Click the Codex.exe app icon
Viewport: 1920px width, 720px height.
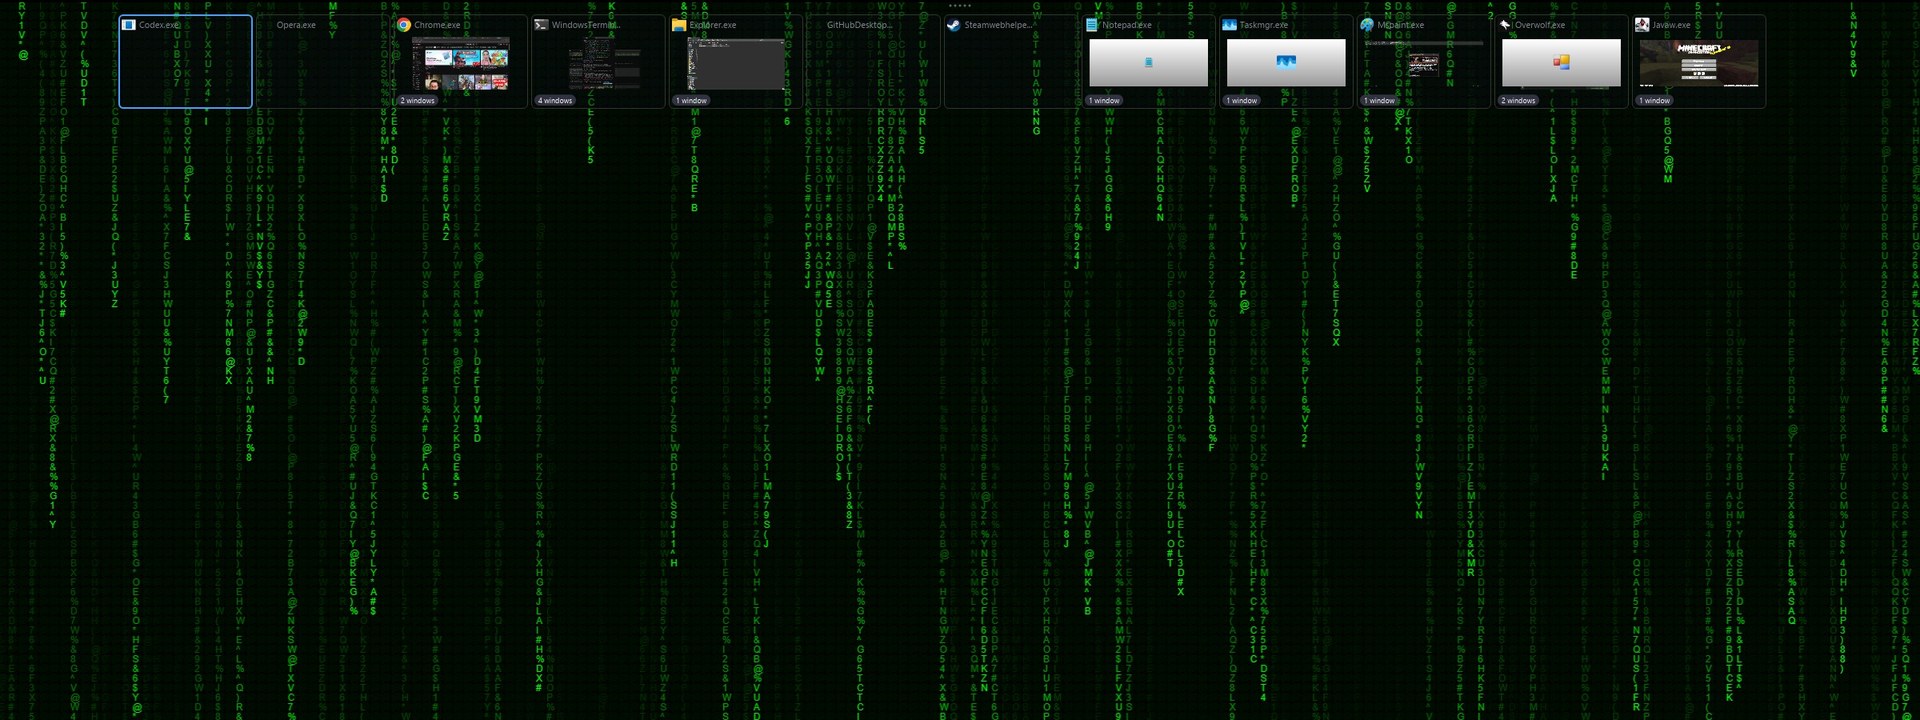128,25
